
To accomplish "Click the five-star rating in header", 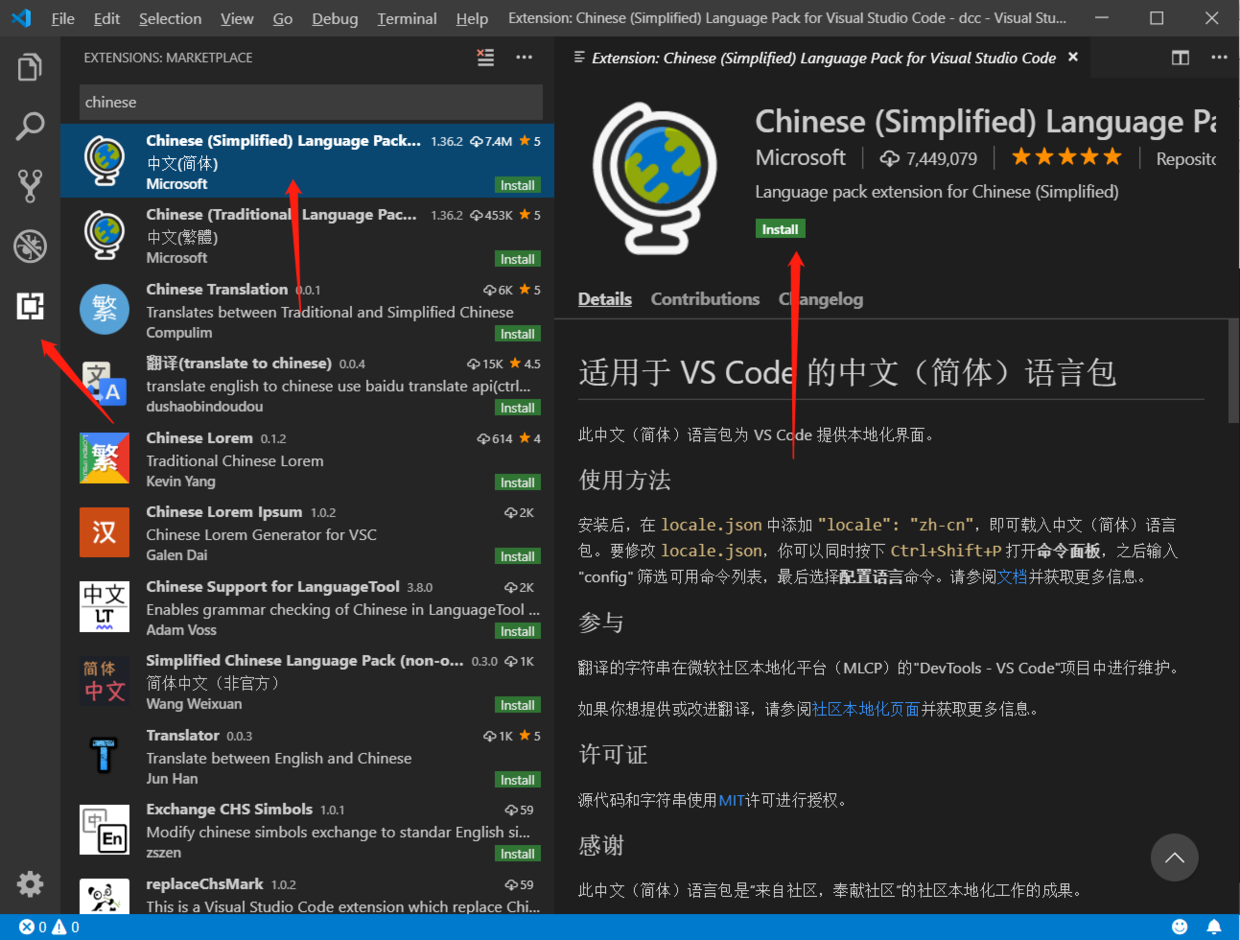I will click(1066, 157).
